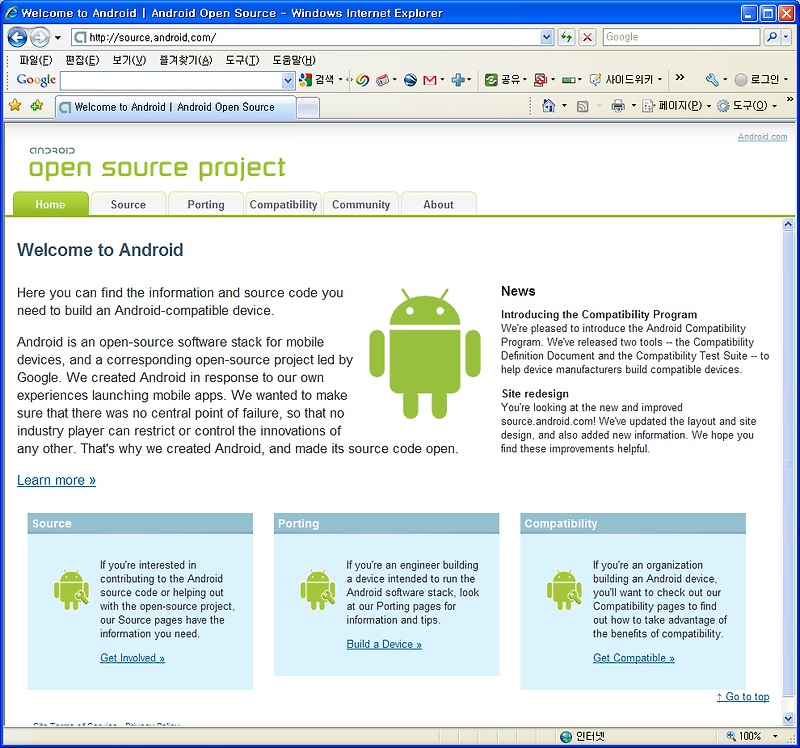This screenshot has height=748, width=800.
Task: Open the address bar history dropdown
Action: [545, 37]
